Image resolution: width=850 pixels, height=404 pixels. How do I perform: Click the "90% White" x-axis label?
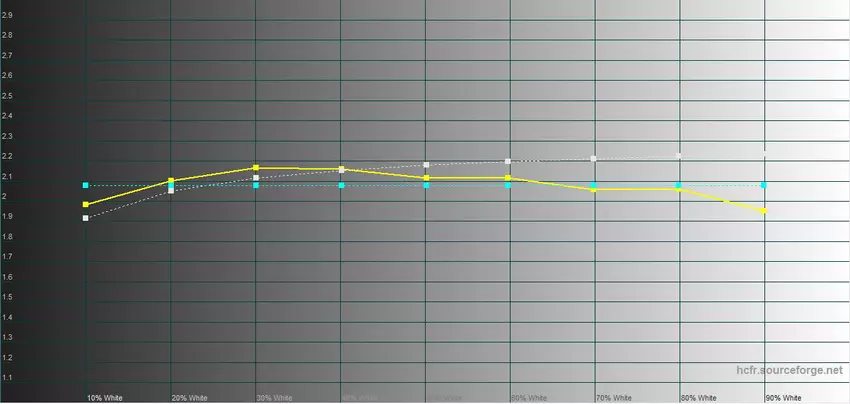pyautogui.click(x=784, y=397)
